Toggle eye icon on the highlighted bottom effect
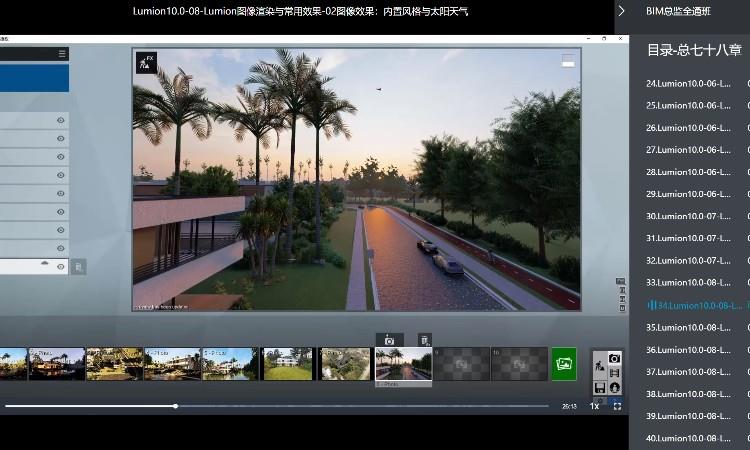The image size is (750, 450). click(61, 267)
